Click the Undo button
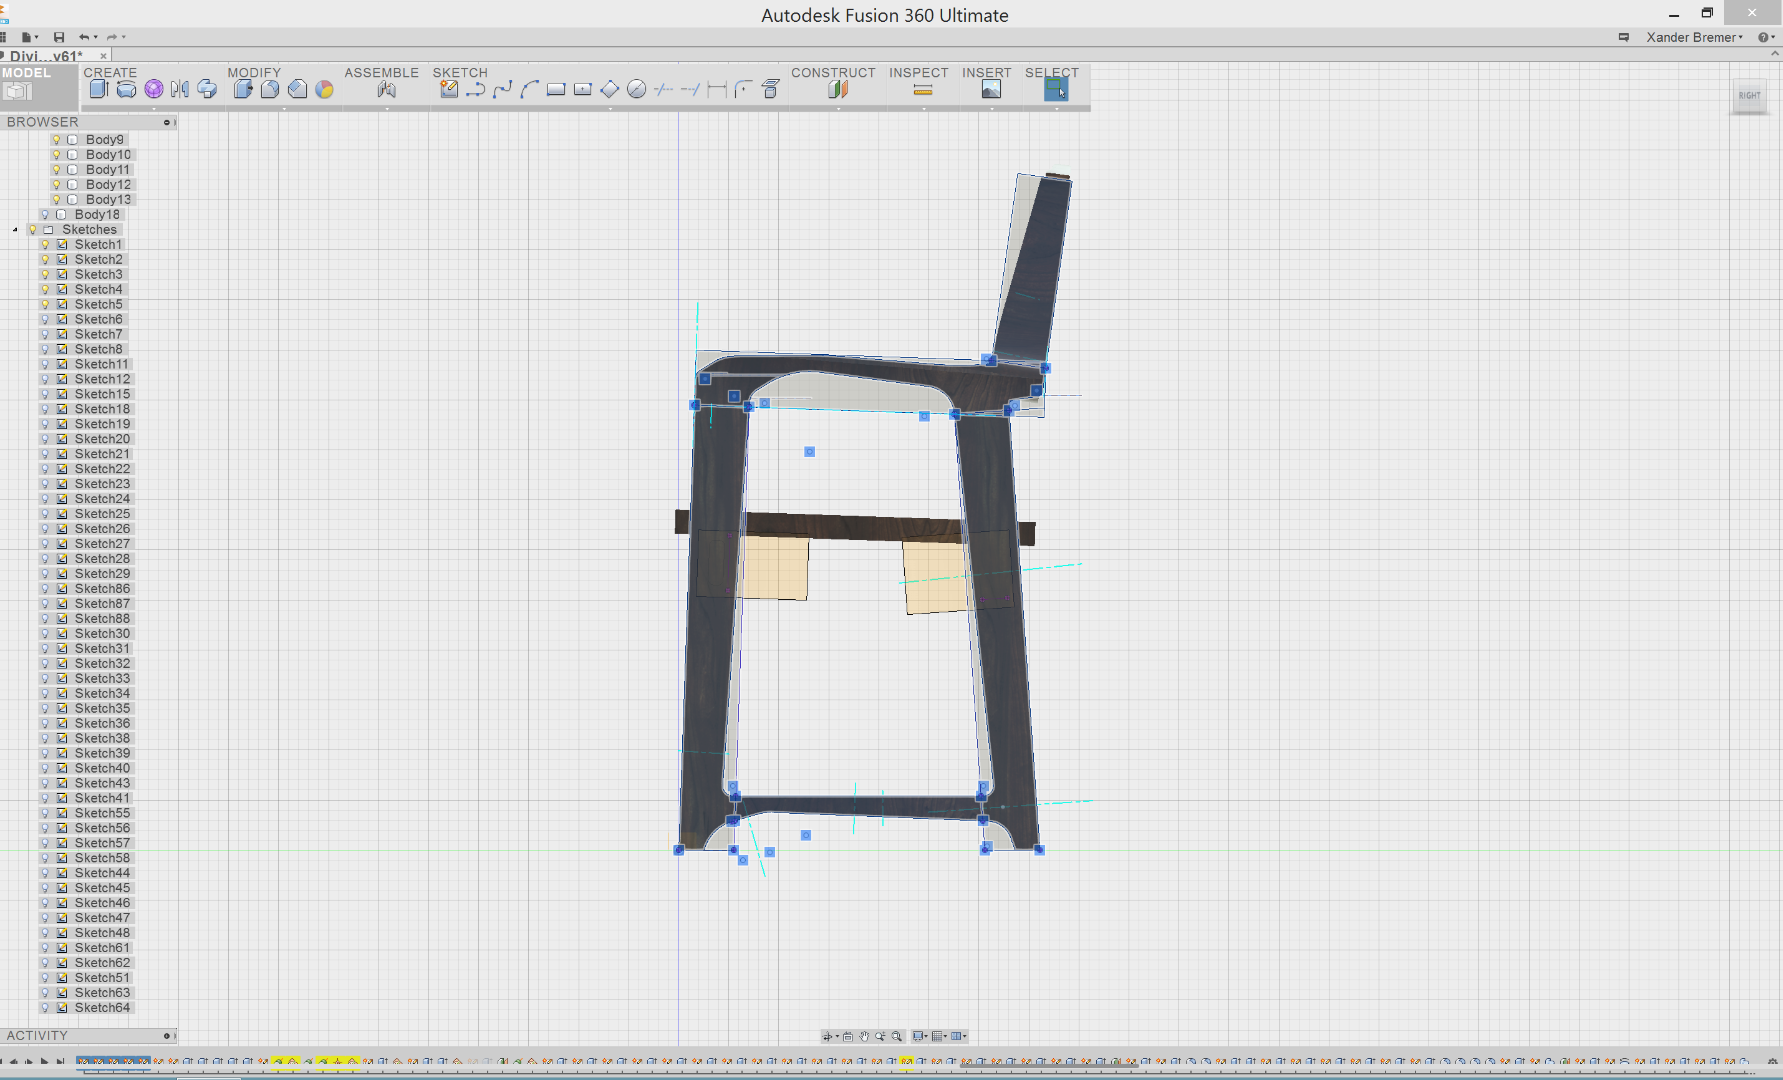Screen dimensions: 1783x1080 (x=84, y=37)
